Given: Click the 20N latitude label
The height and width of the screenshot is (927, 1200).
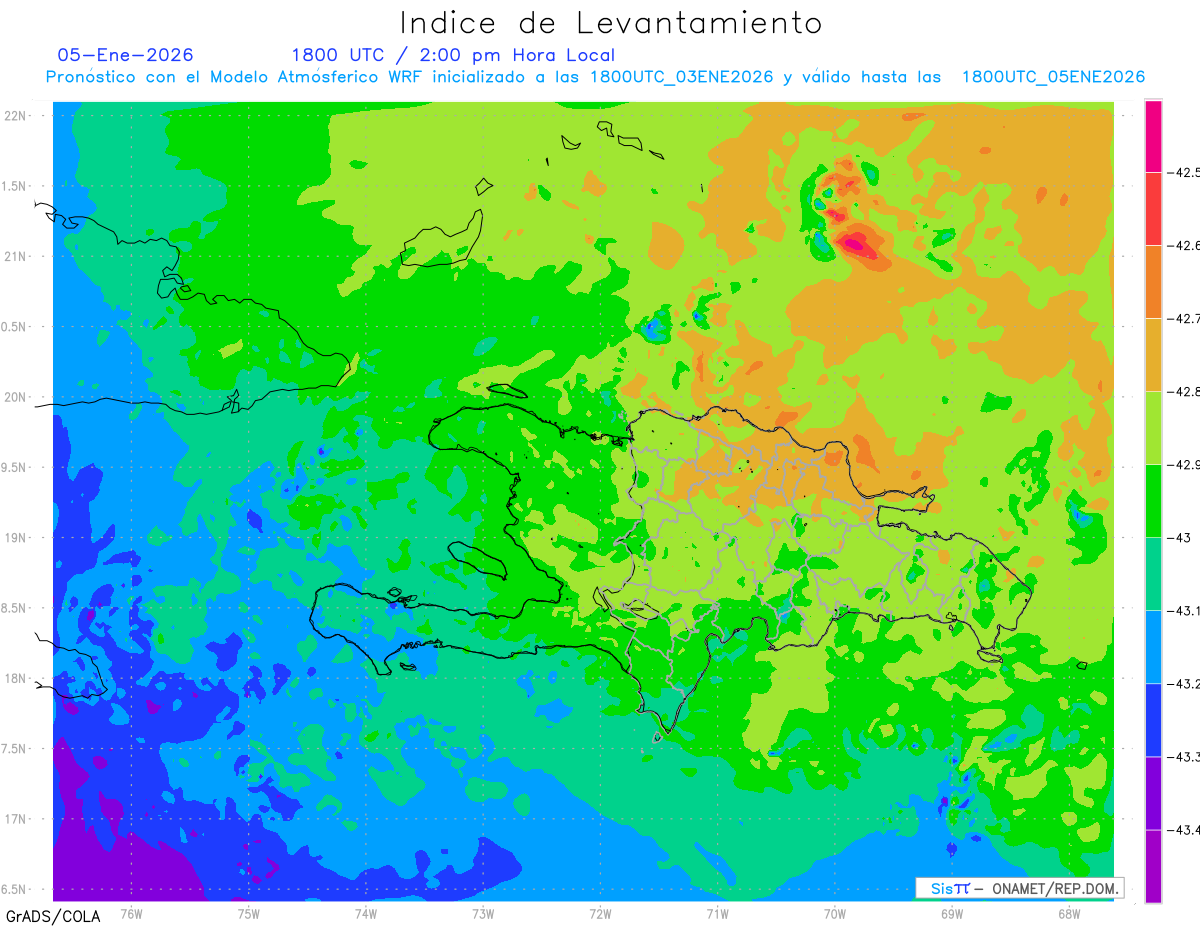Looking at the screenshot, I should [x=17, y=398].
